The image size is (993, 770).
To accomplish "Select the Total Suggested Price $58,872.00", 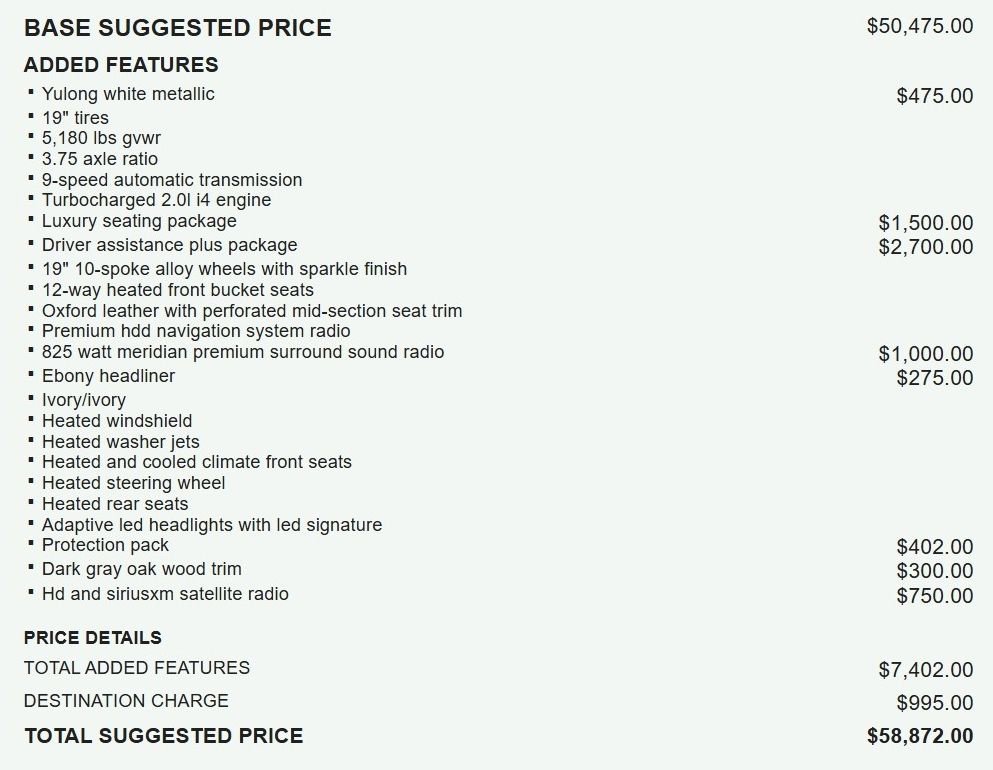I will pyautogui.click(x=920, y=736).
